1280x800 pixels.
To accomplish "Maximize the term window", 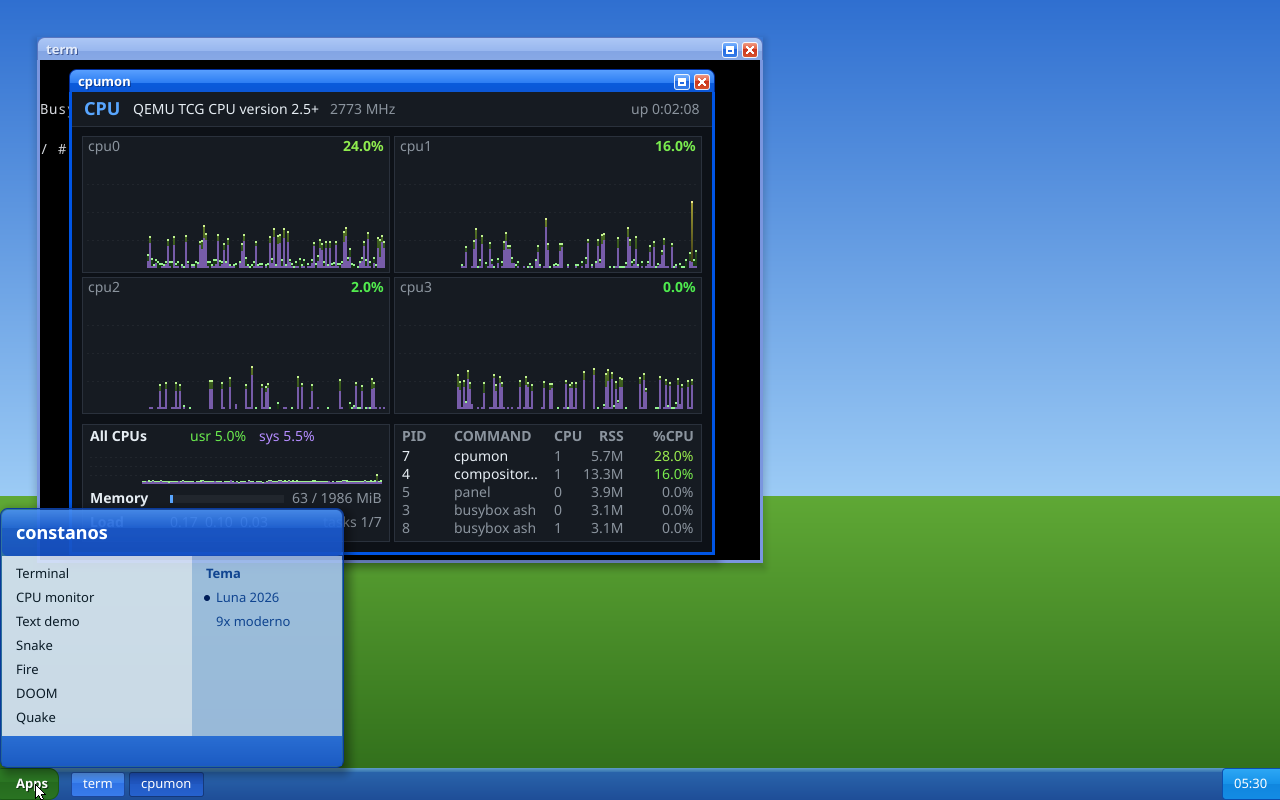I will (730, 50).
